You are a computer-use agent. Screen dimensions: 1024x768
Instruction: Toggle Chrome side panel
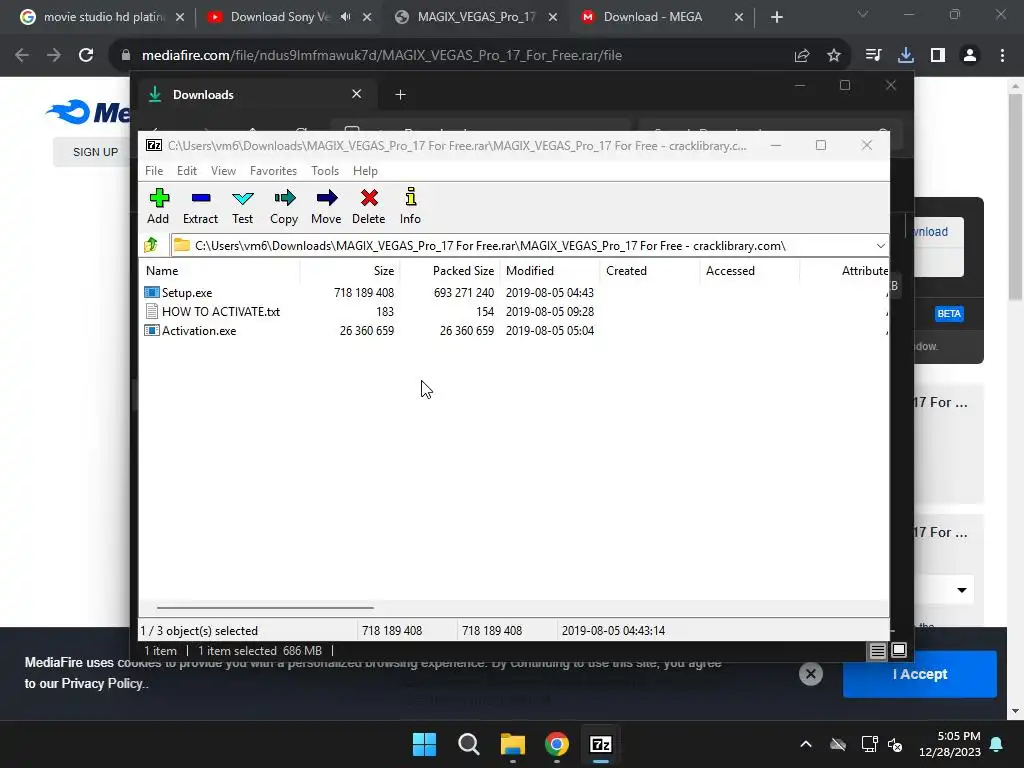[938, 56]
